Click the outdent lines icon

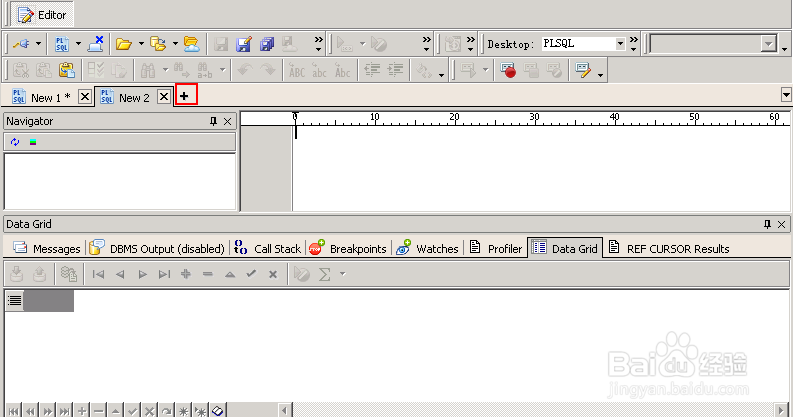372,70
